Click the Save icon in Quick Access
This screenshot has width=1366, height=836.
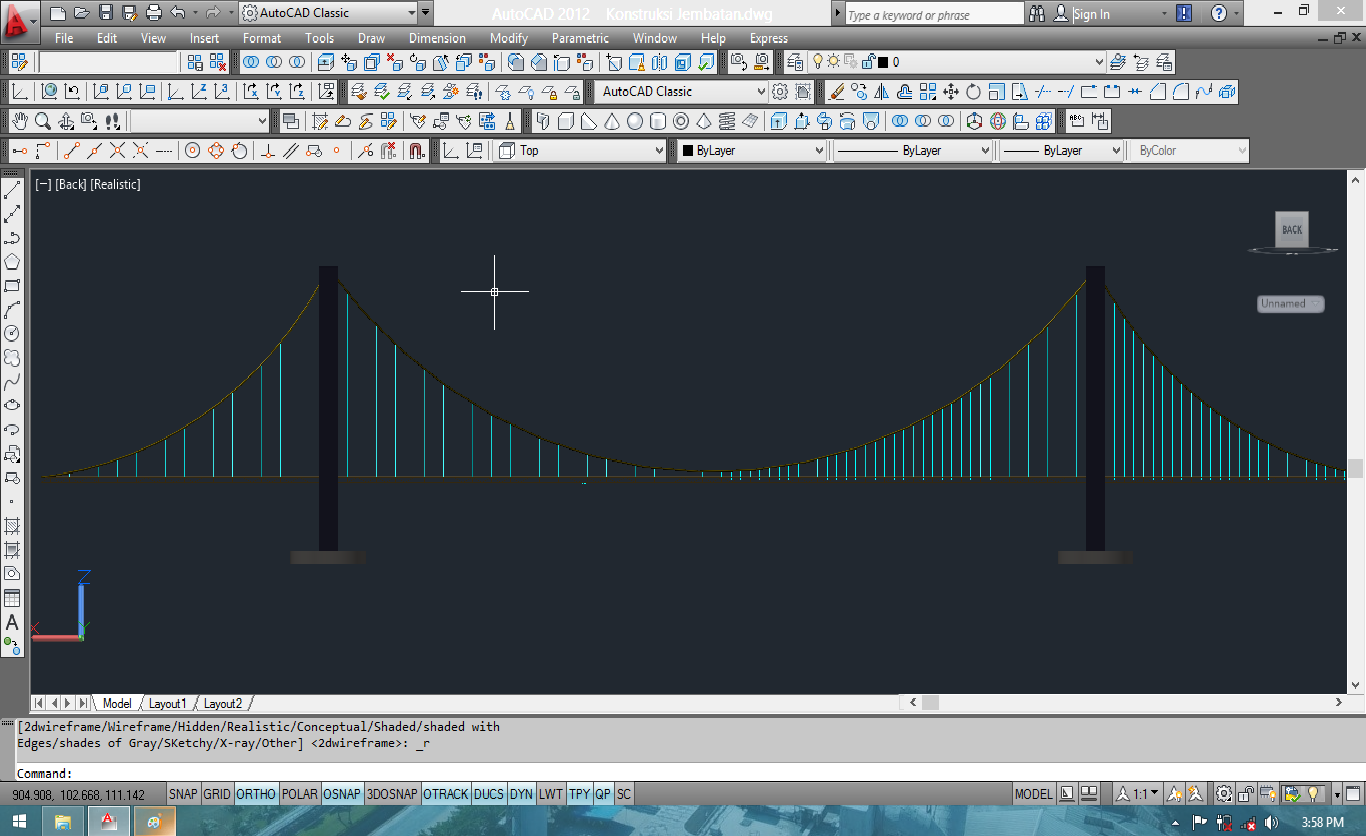pos(106,13)
